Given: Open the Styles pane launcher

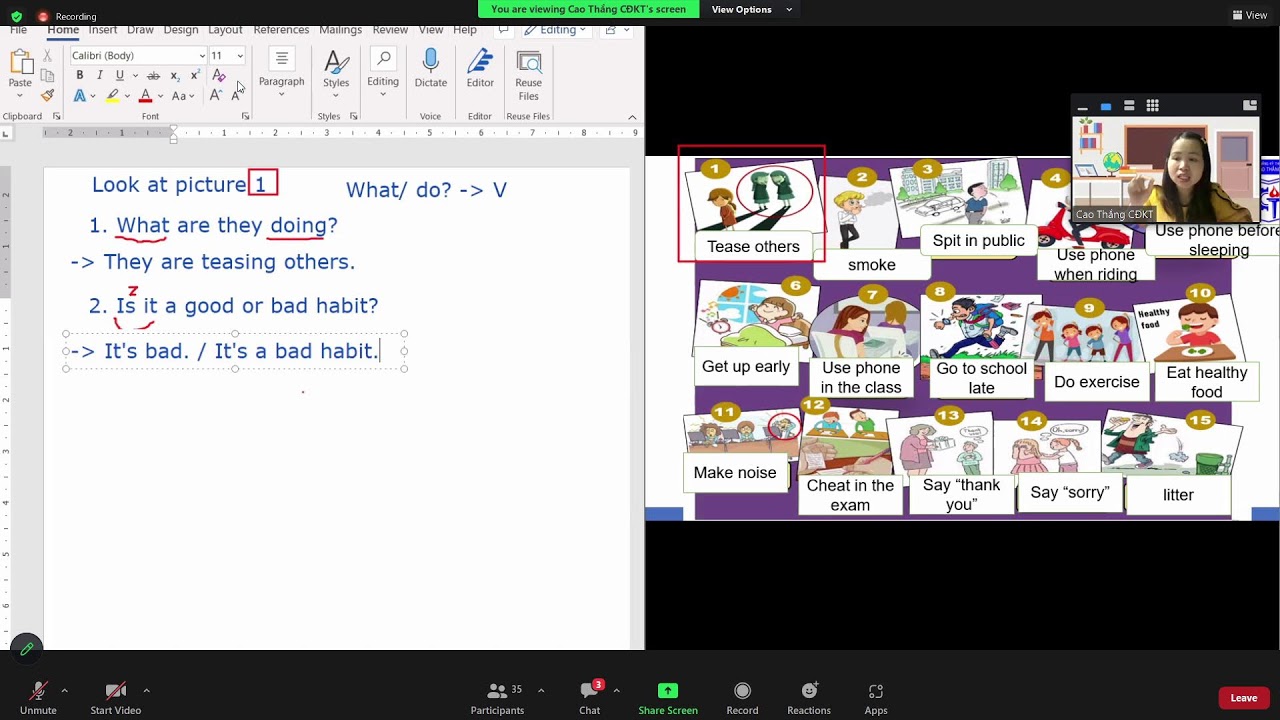Looking at the screenshot, I should click(353, 117).
